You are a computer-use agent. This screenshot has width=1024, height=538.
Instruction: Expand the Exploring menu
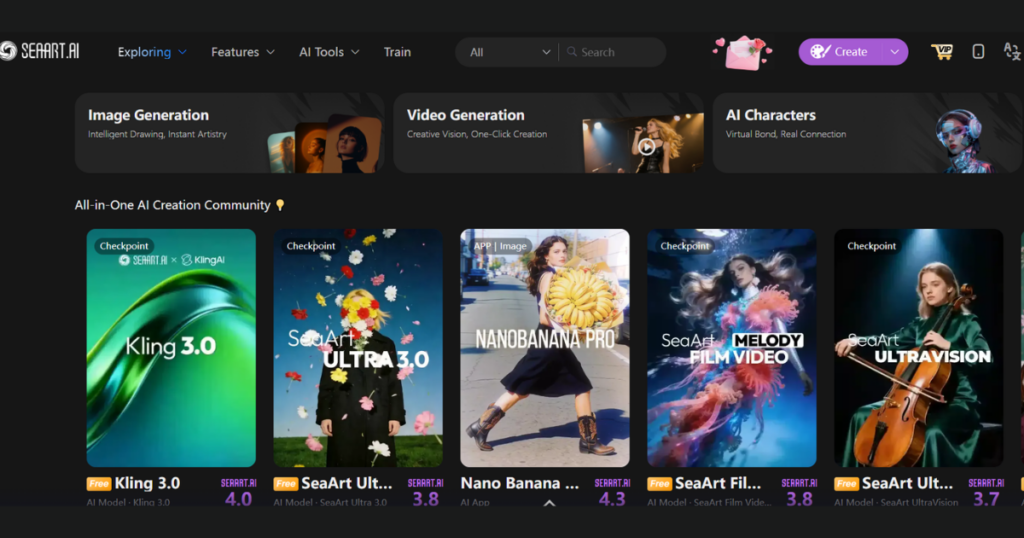click(152, 52)
